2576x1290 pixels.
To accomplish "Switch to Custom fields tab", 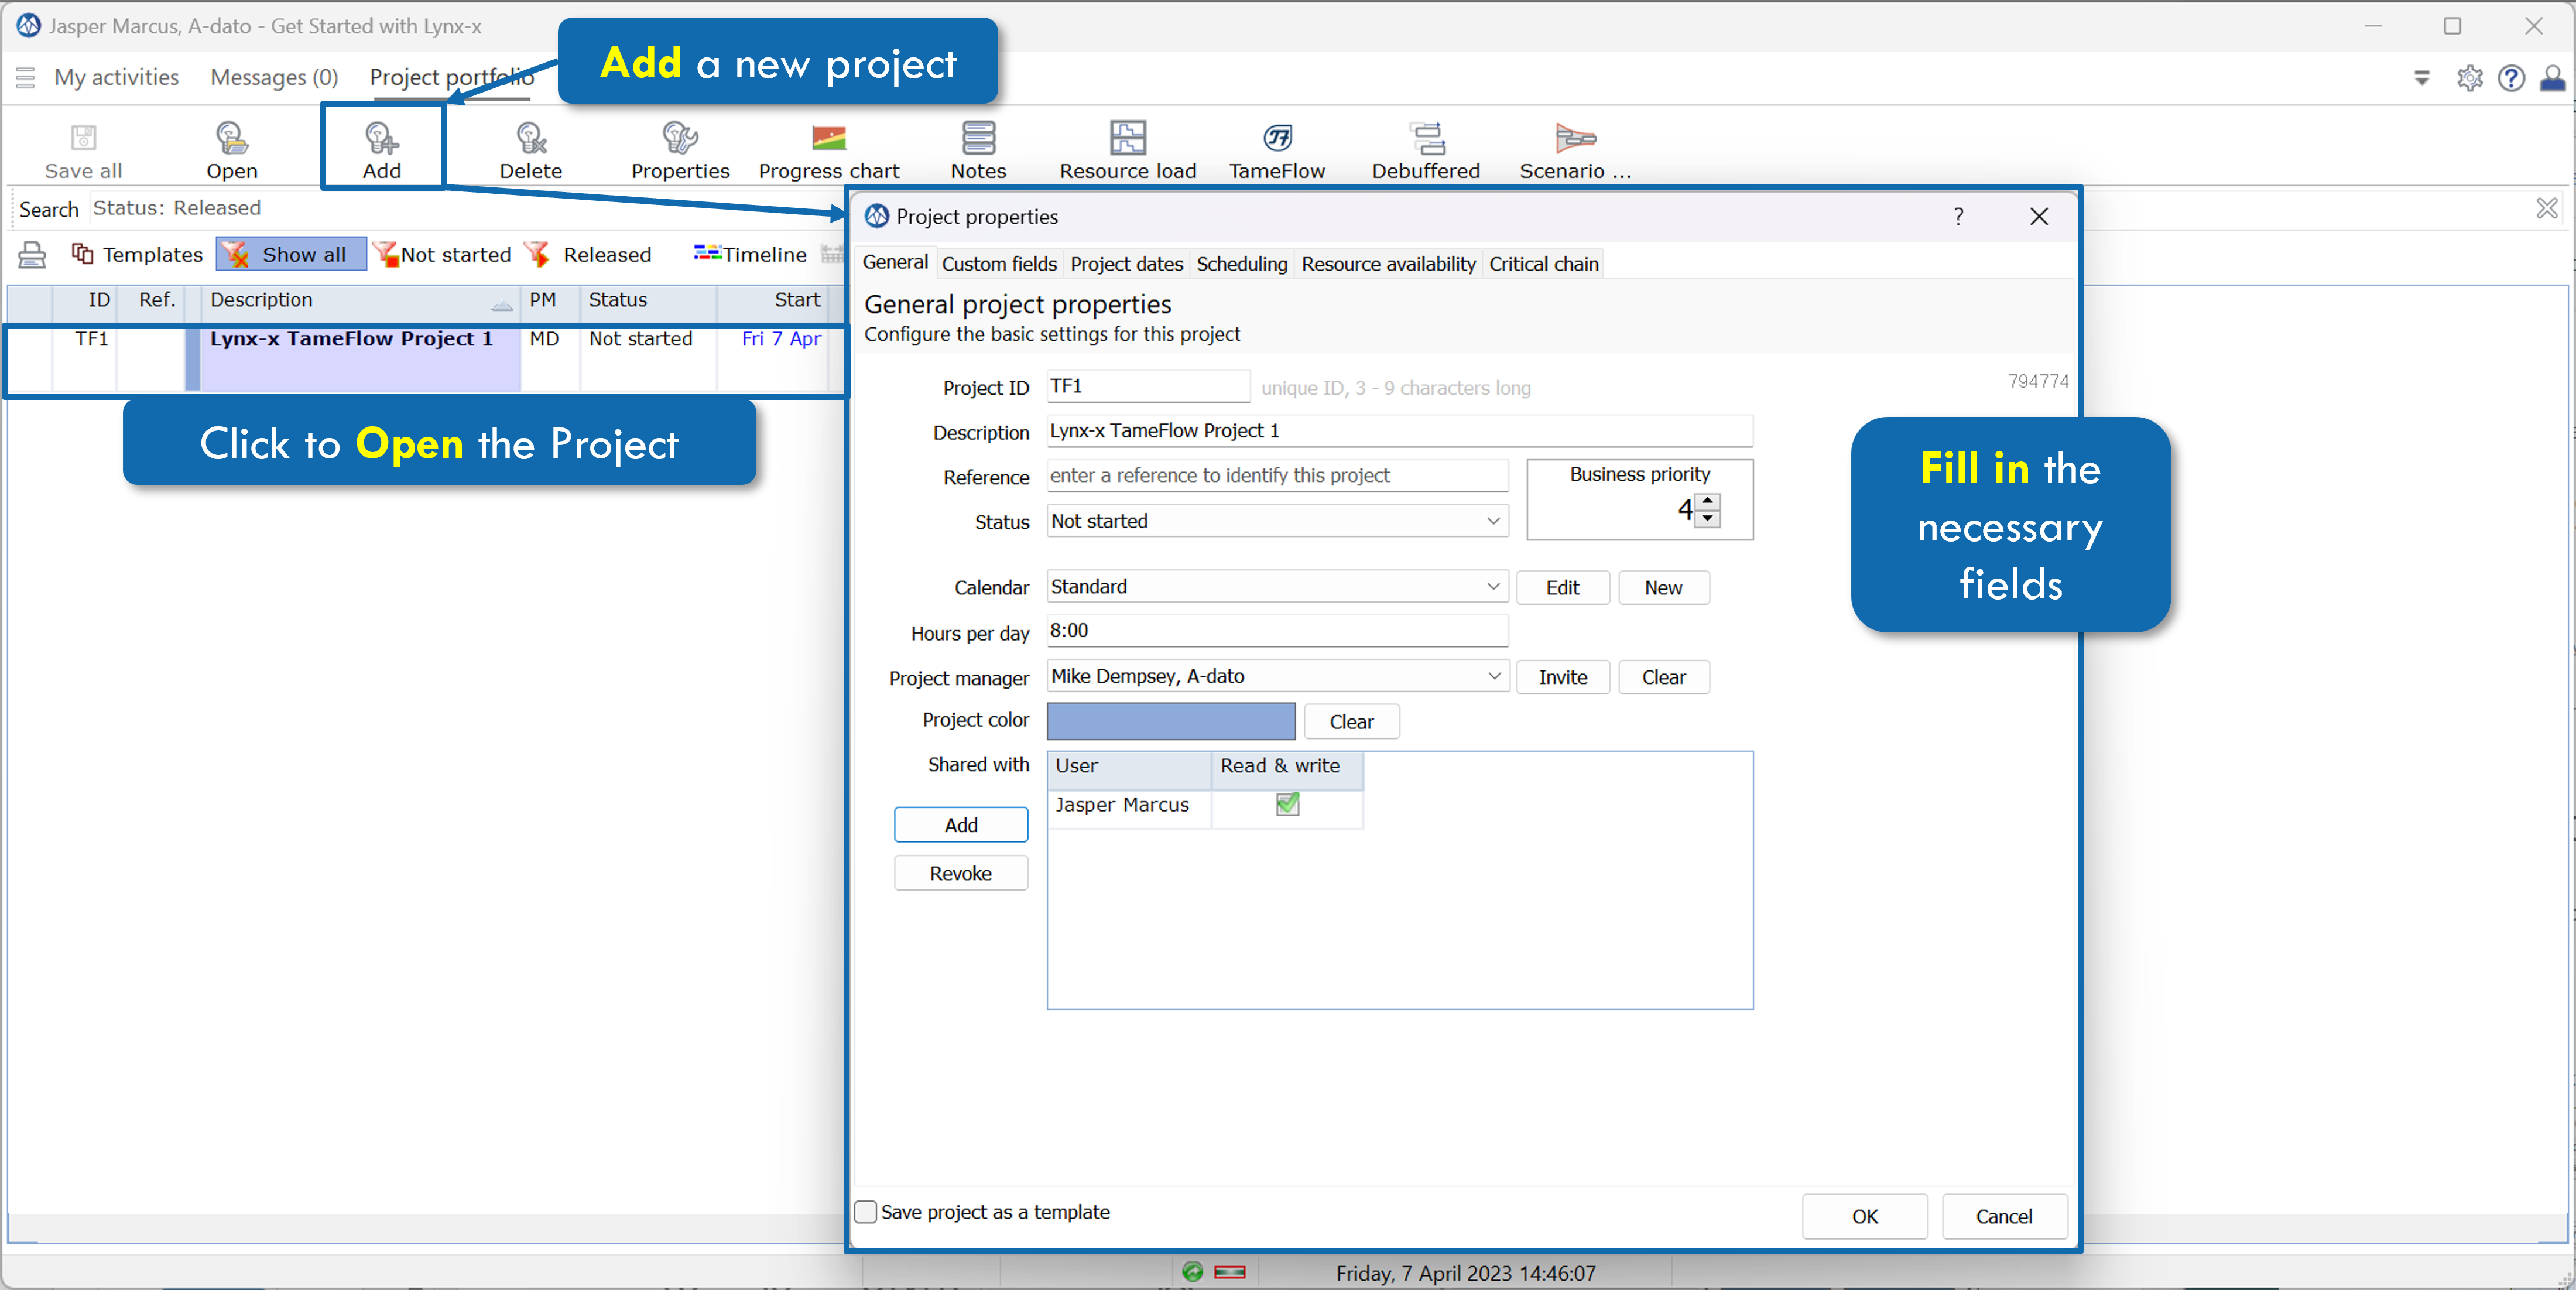I will (999, 264).
